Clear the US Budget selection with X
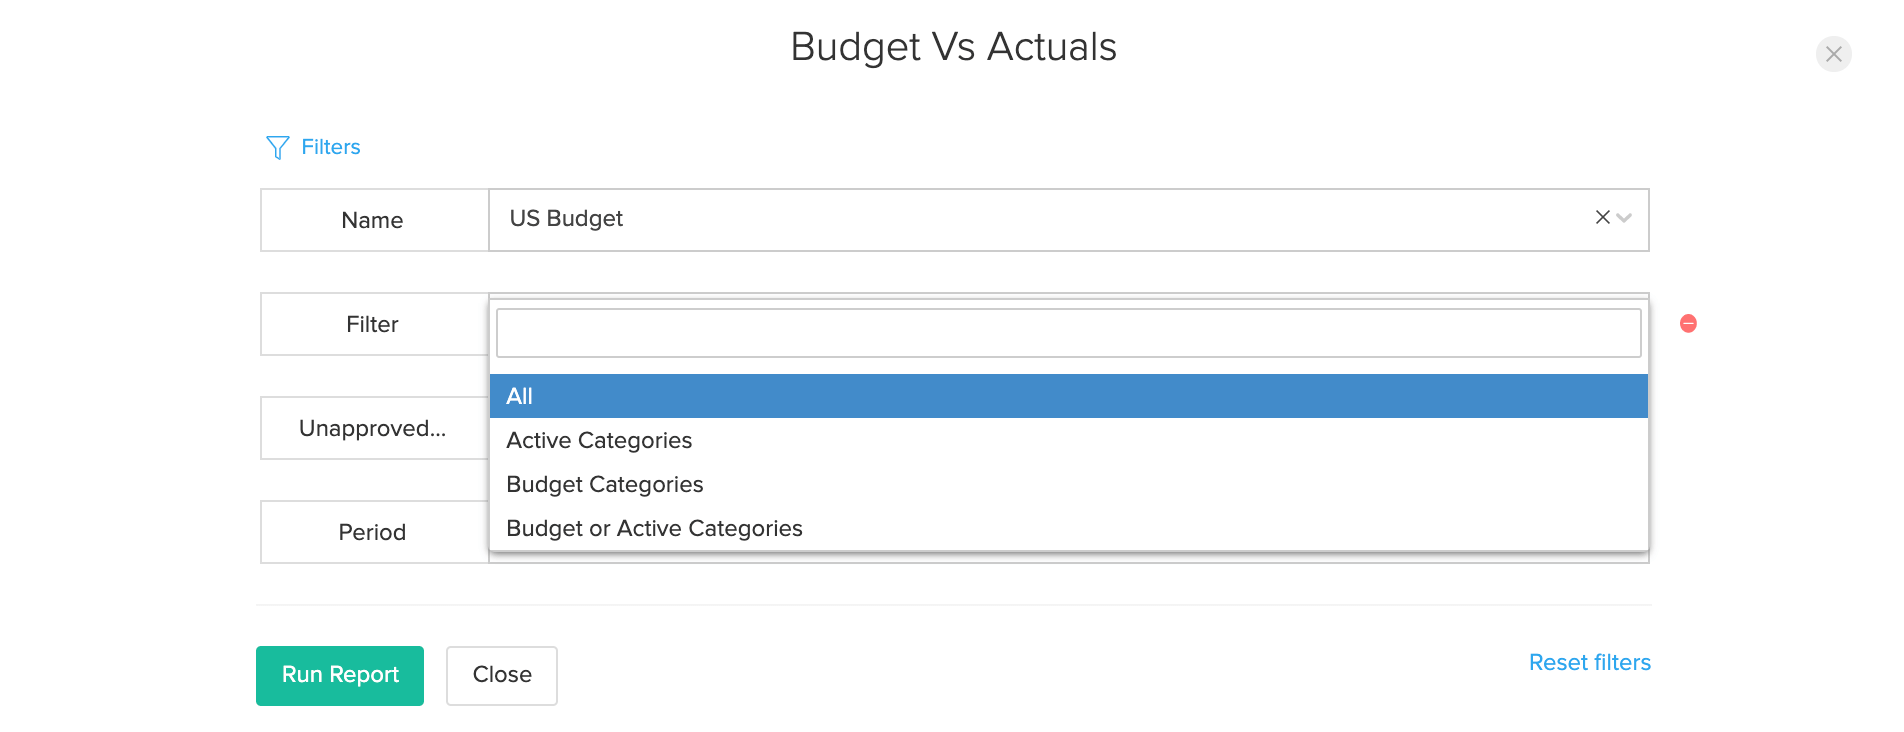The height and width of the screenshot is (732, 1904). (1602, 217)
